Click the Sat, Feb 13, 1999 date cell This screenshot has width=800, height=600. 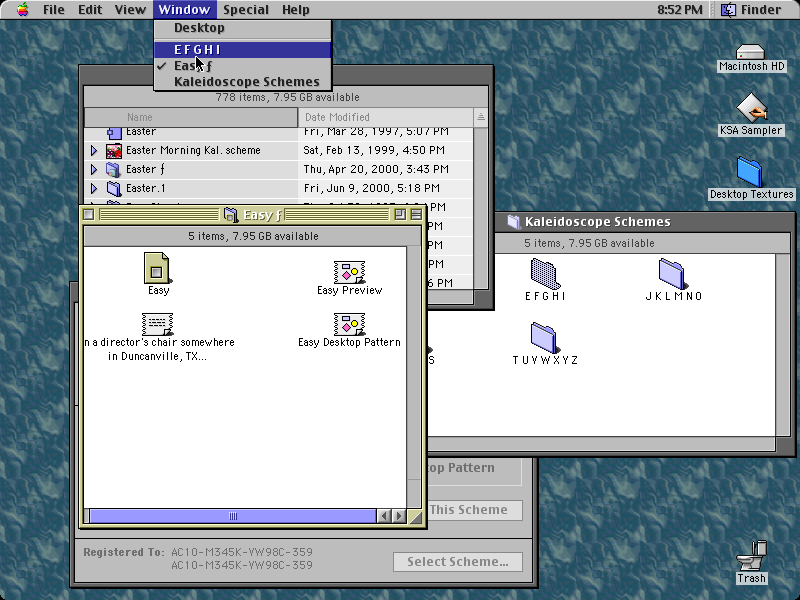pos(374,151)
